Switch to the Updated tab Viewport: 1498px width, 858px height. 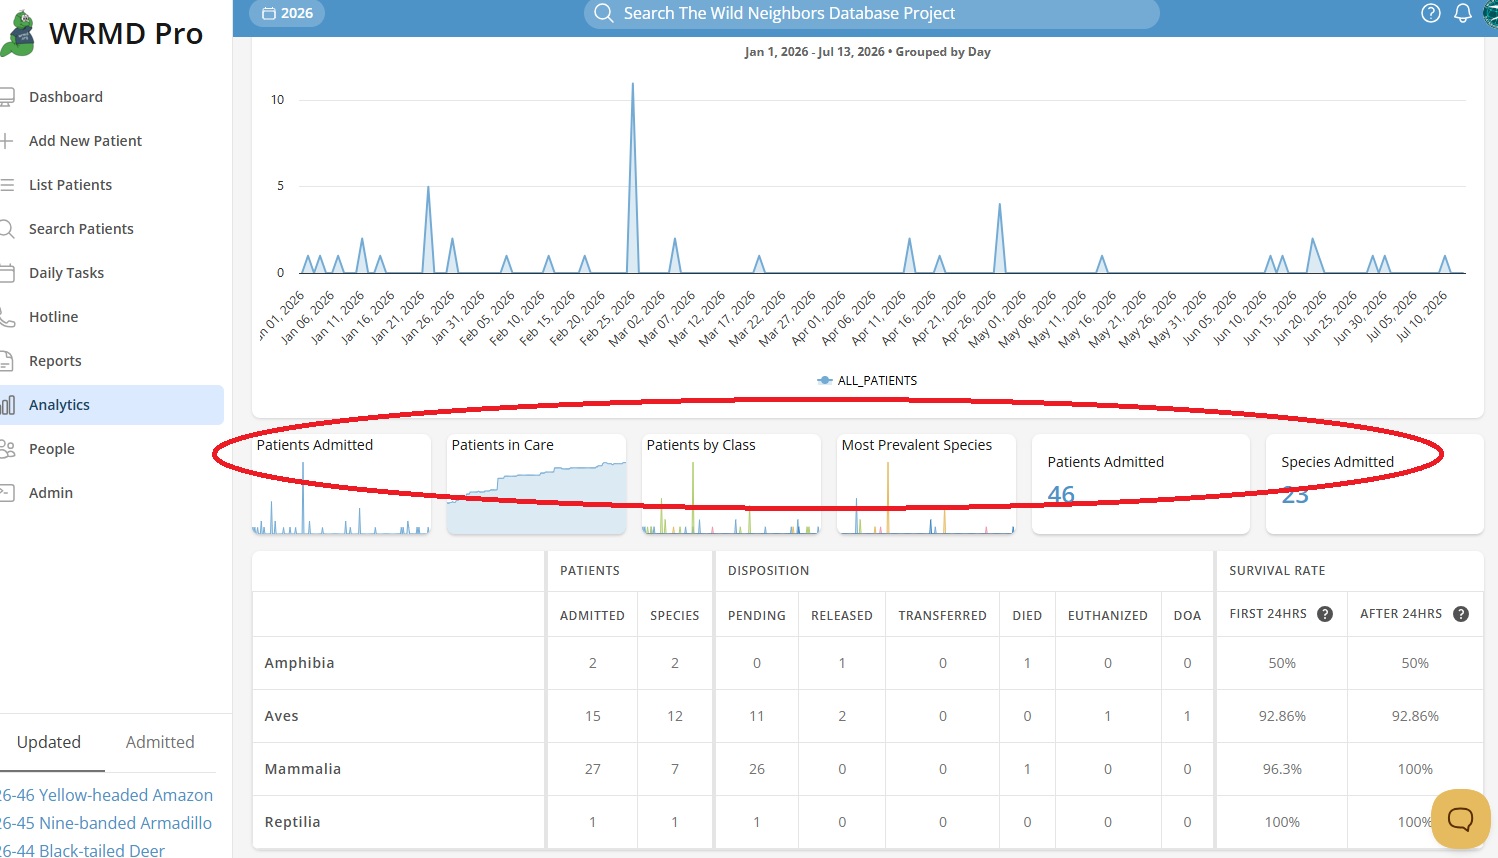point(49,742)
